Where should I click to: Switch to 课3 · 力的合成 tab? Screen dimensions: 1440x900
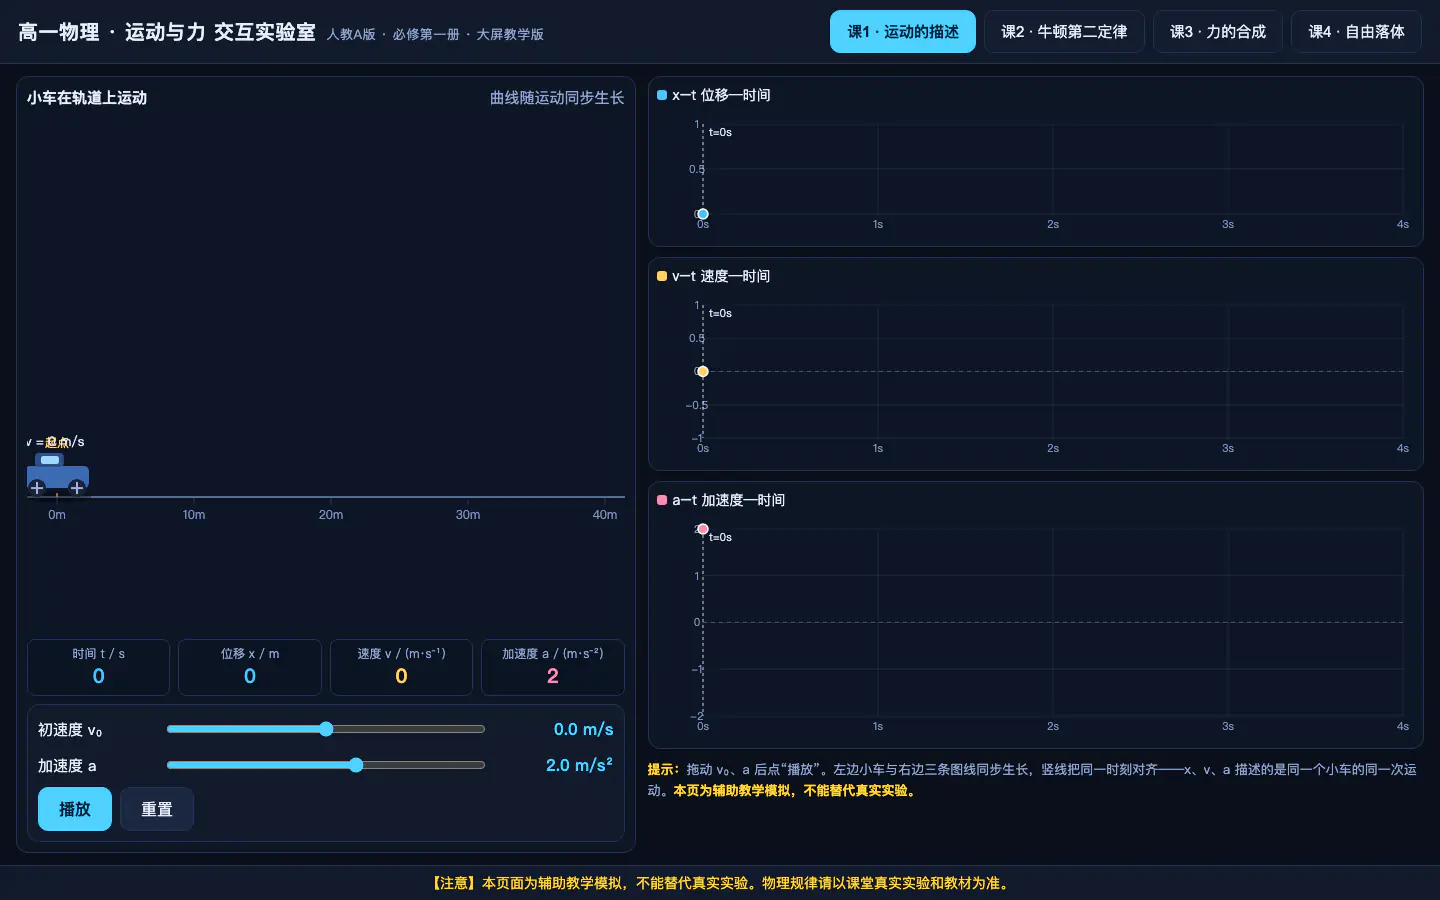(1218, 32)
